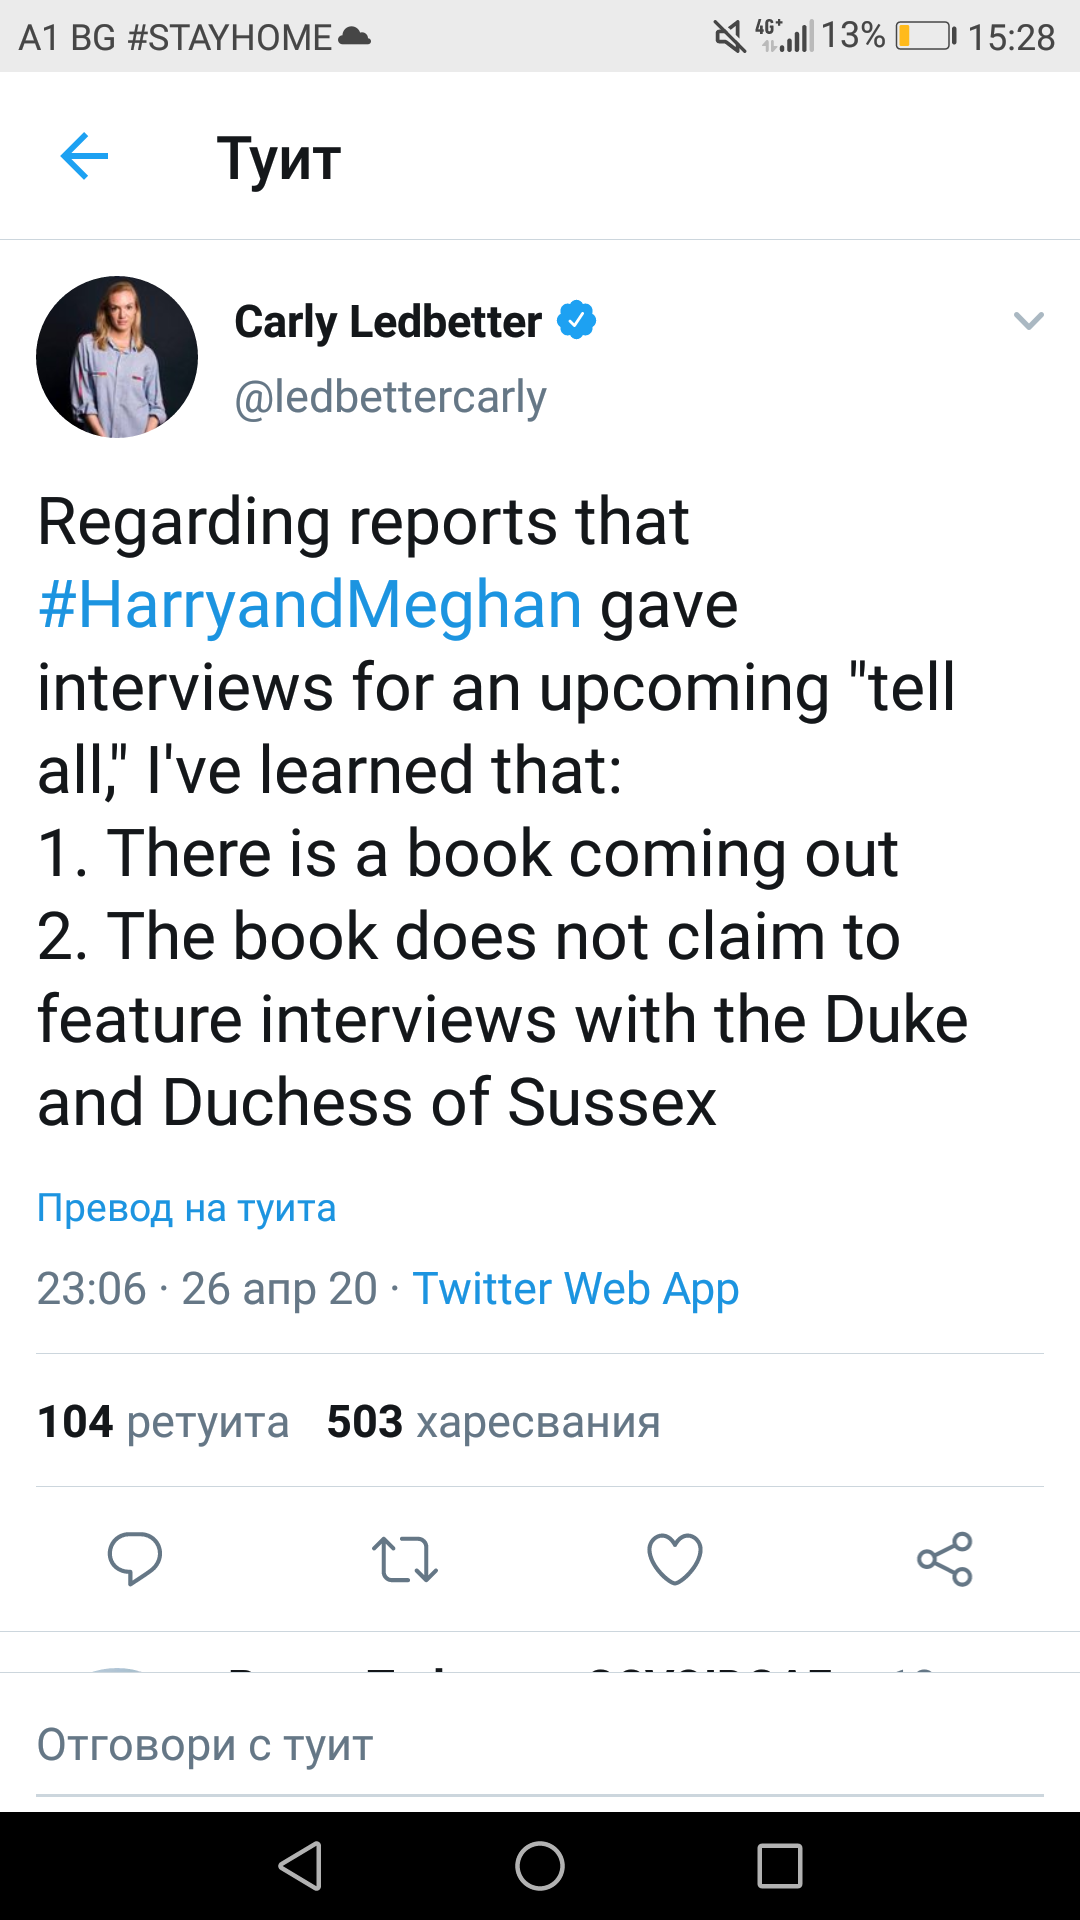Tap the verified badge next to Carly Ledbetter
Viewport: 1080px width, 1920px height.
576,321
